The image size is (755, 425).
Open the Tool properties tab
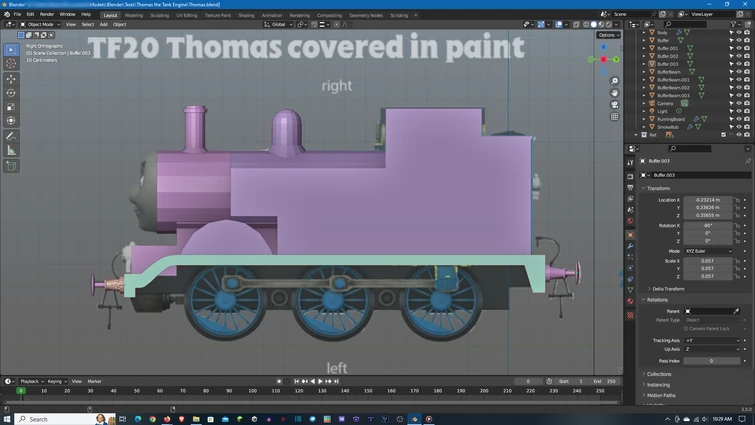click(630, 163)
